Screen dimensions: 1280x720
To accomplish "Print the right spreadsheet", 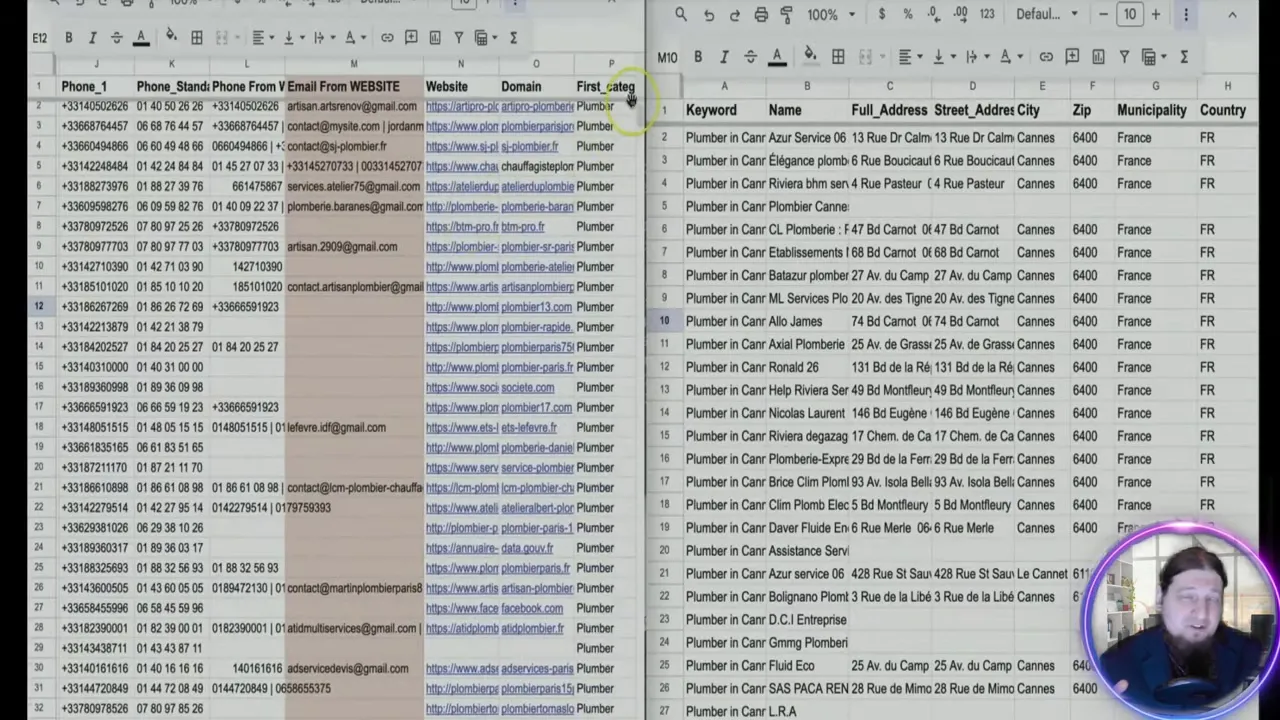I will [761, 15].
